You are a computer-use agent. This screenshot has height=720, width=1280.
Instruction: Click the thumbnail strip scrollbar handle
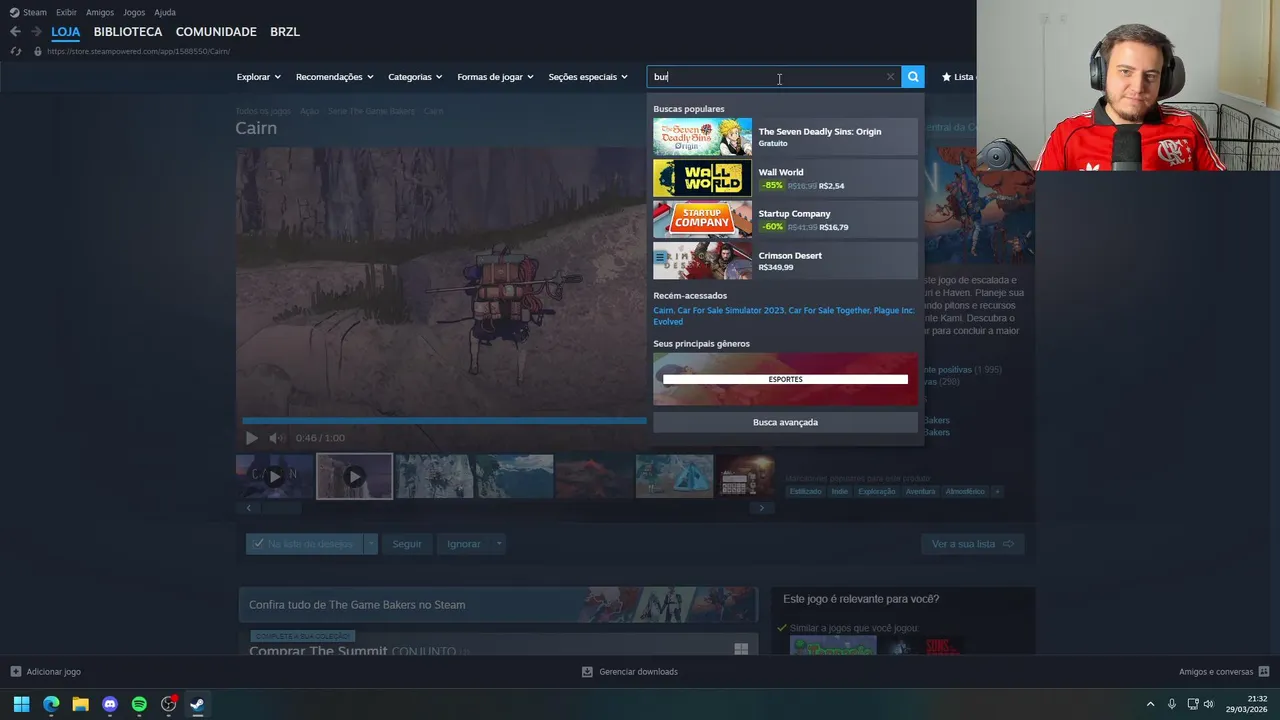281,508
